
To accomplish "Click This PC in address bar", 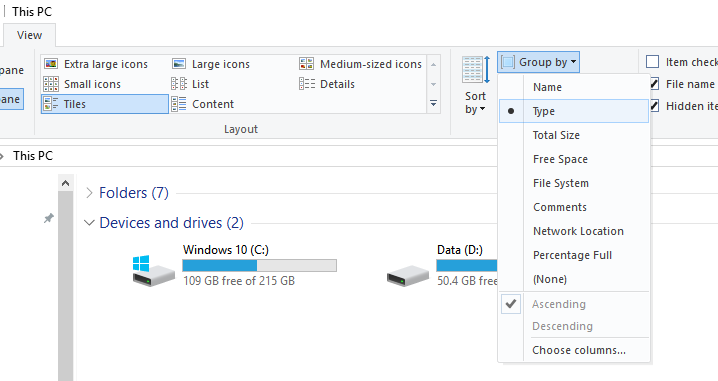I will (x=33, y=156).
